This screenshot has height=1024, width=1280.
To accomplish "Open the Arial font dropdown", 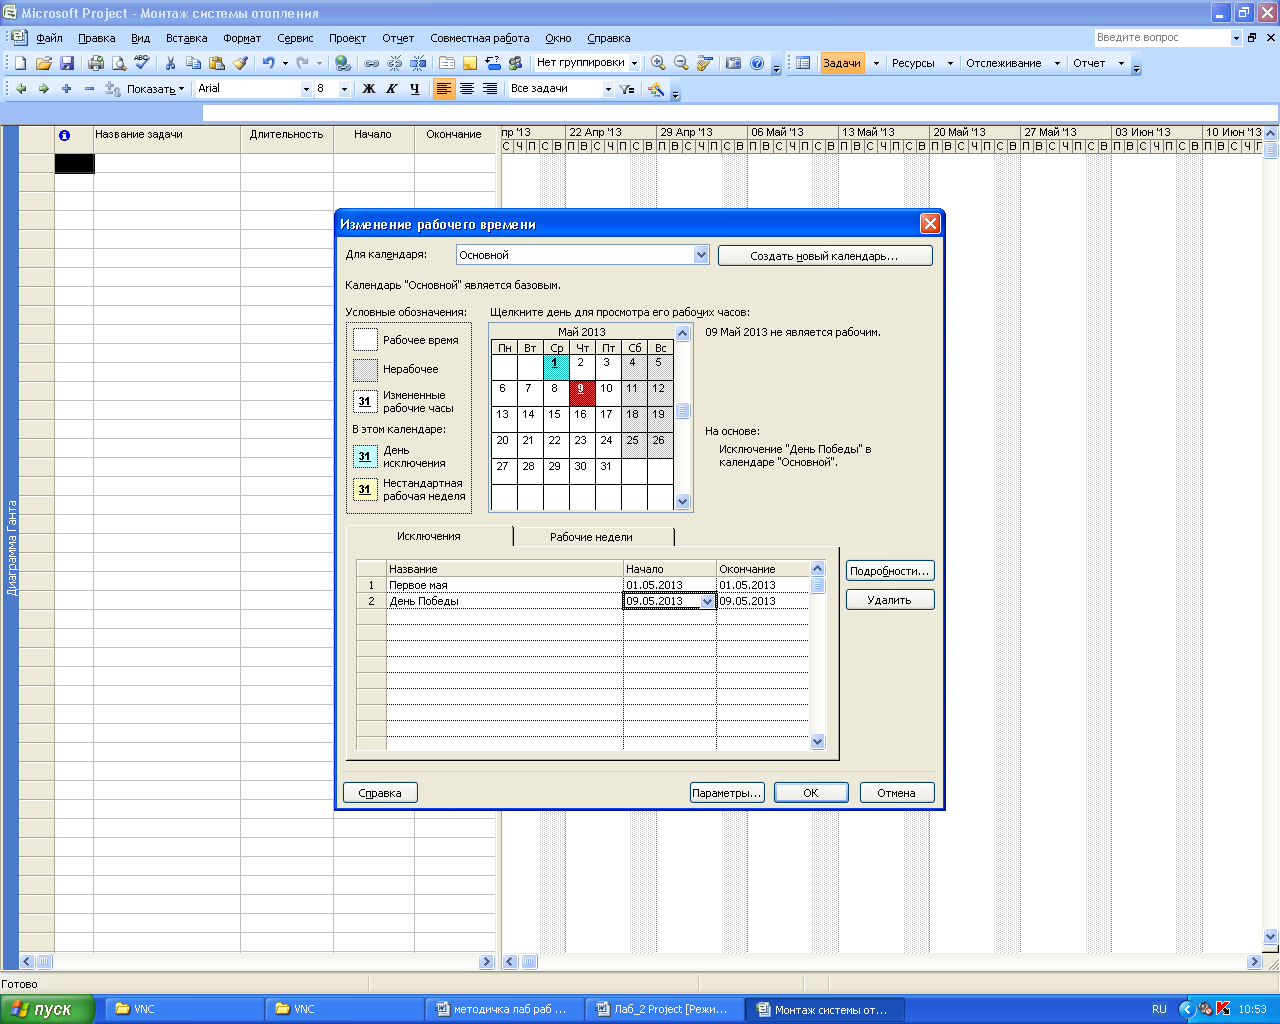I will [306, 89].
